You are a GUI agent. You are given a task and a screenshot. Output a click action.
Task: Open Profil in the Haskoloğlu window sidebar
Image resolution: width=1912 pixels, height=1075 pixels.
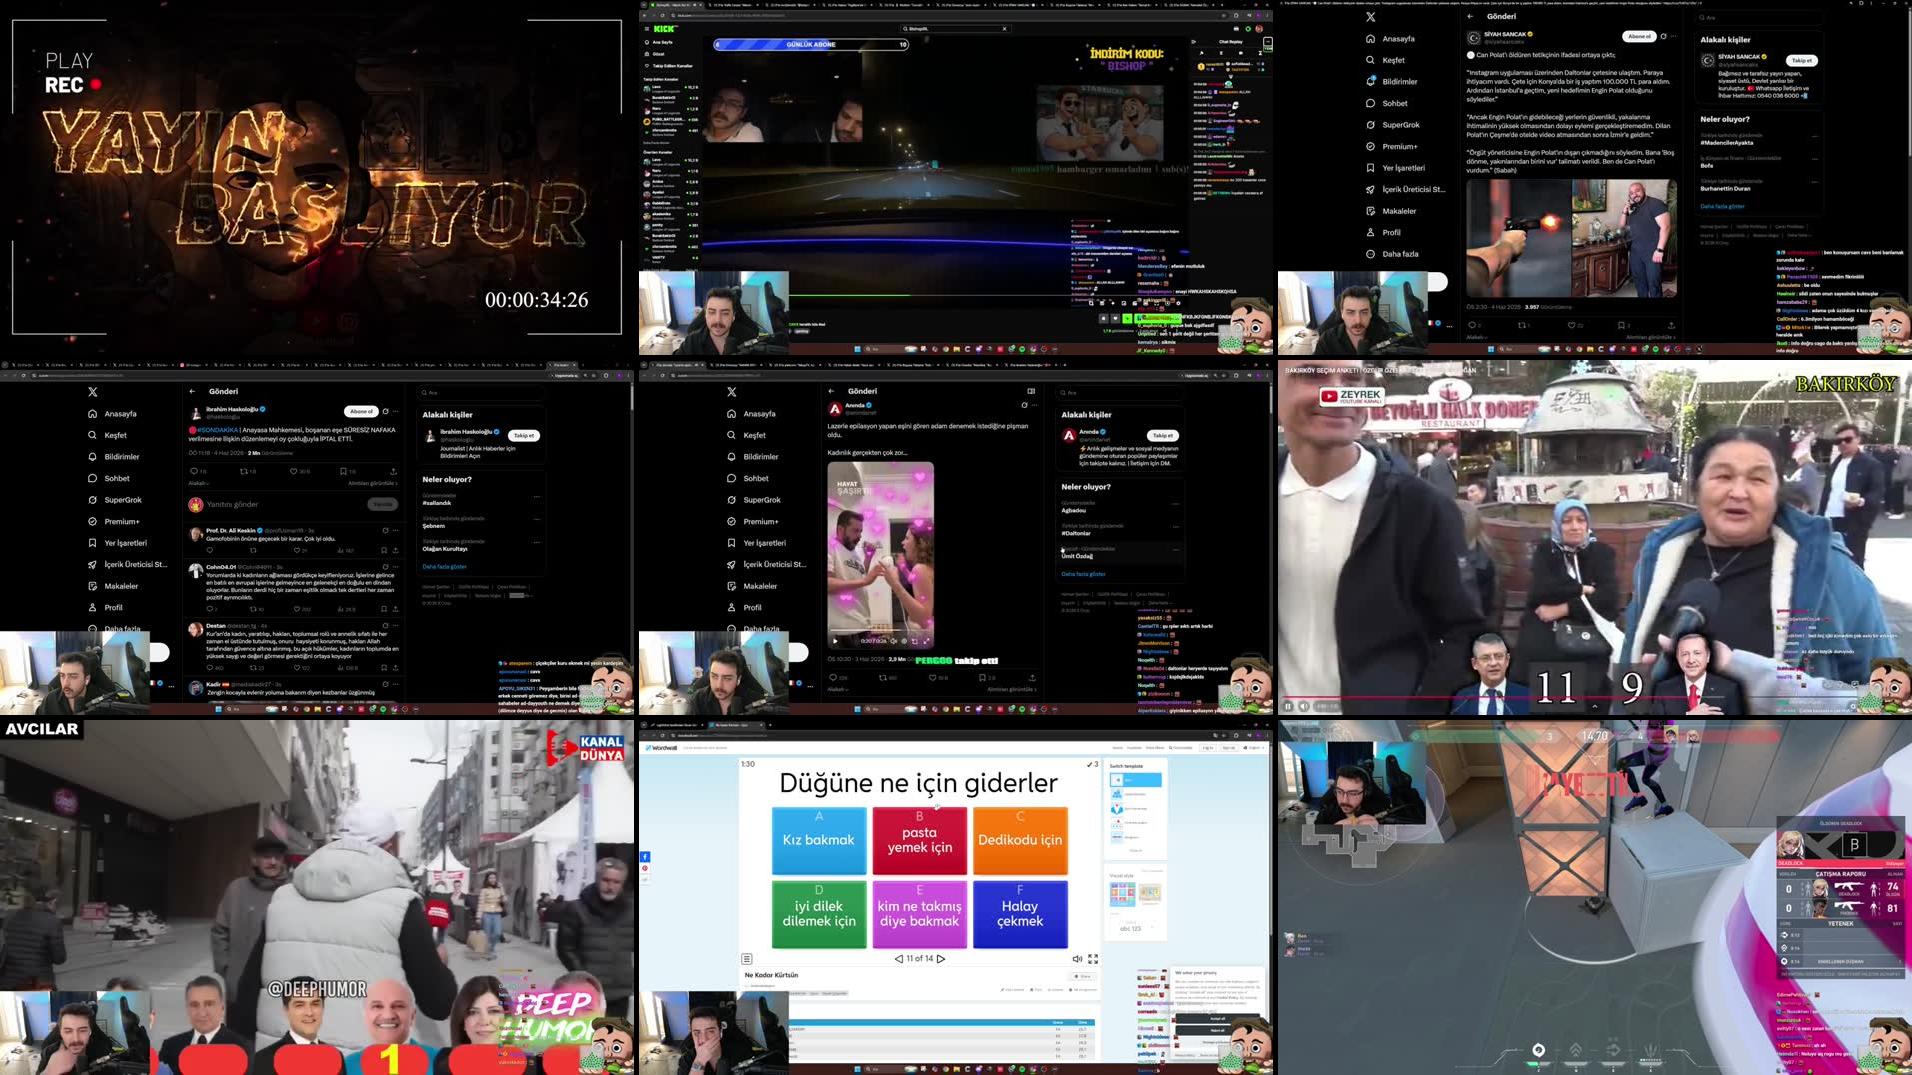pos(104,608)
